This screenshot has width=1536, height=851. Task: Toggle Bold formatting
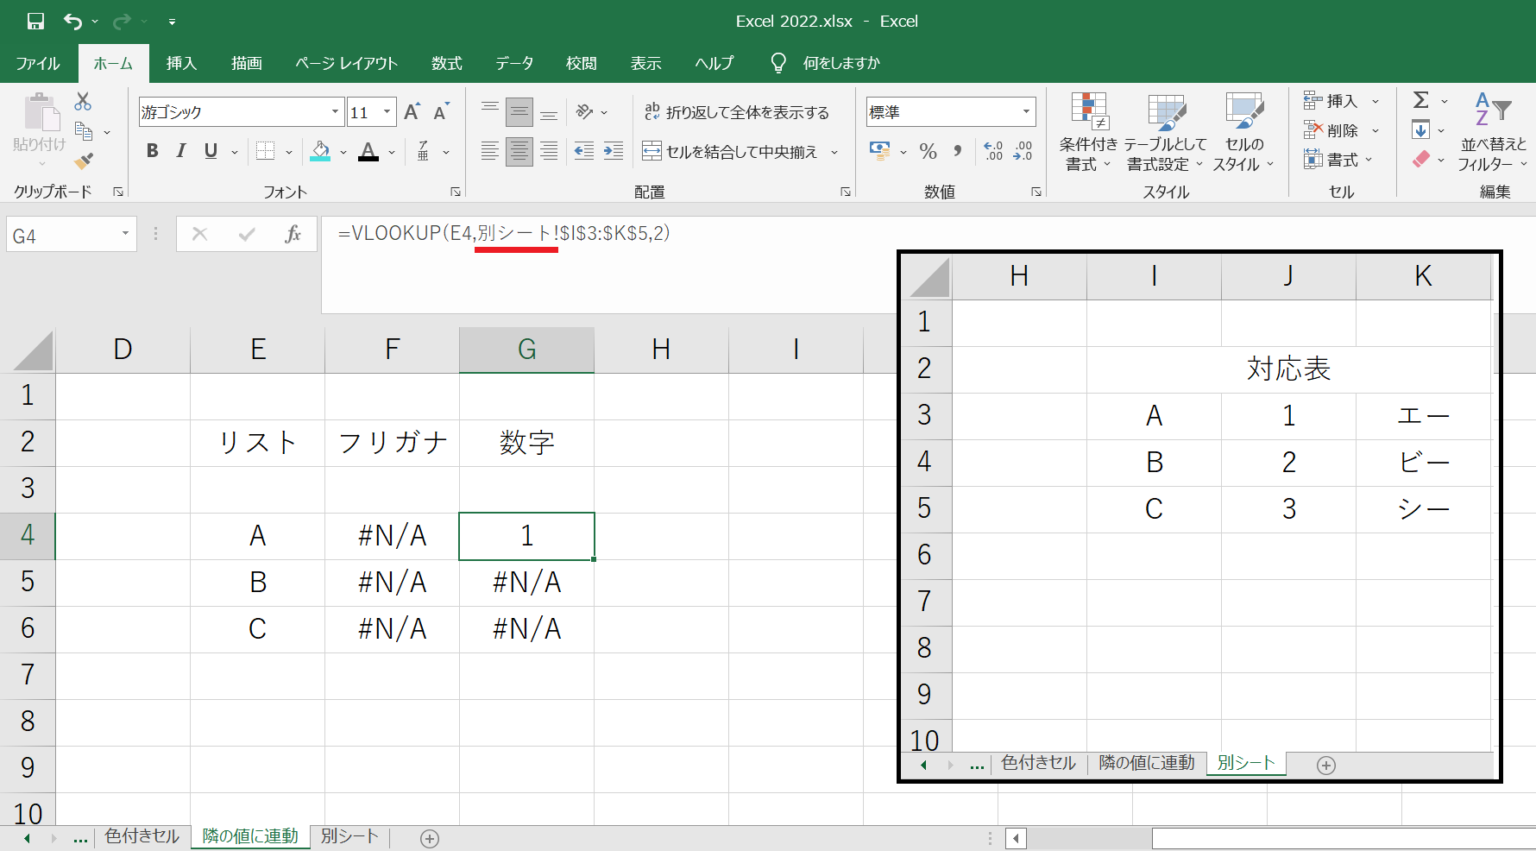coord(152,151)
